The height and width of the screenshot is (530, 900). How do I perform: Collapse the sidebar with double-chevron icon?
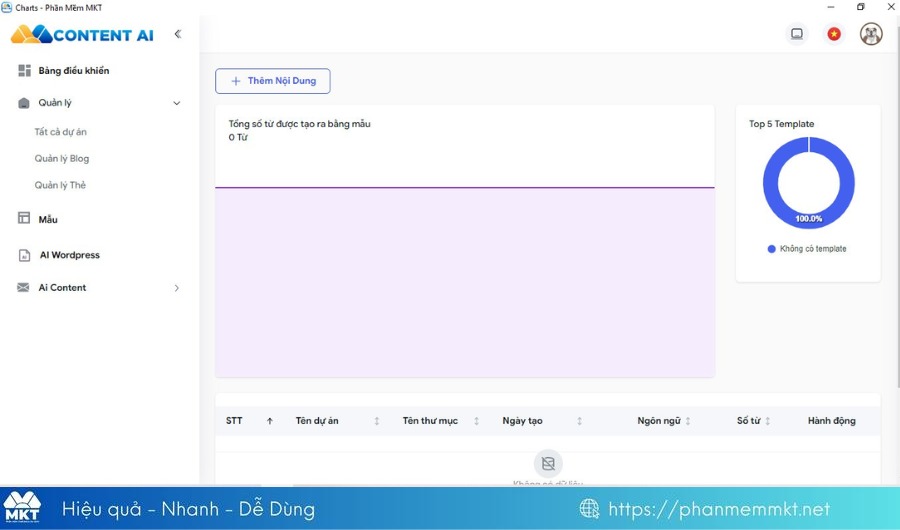(x=178, y=34)
